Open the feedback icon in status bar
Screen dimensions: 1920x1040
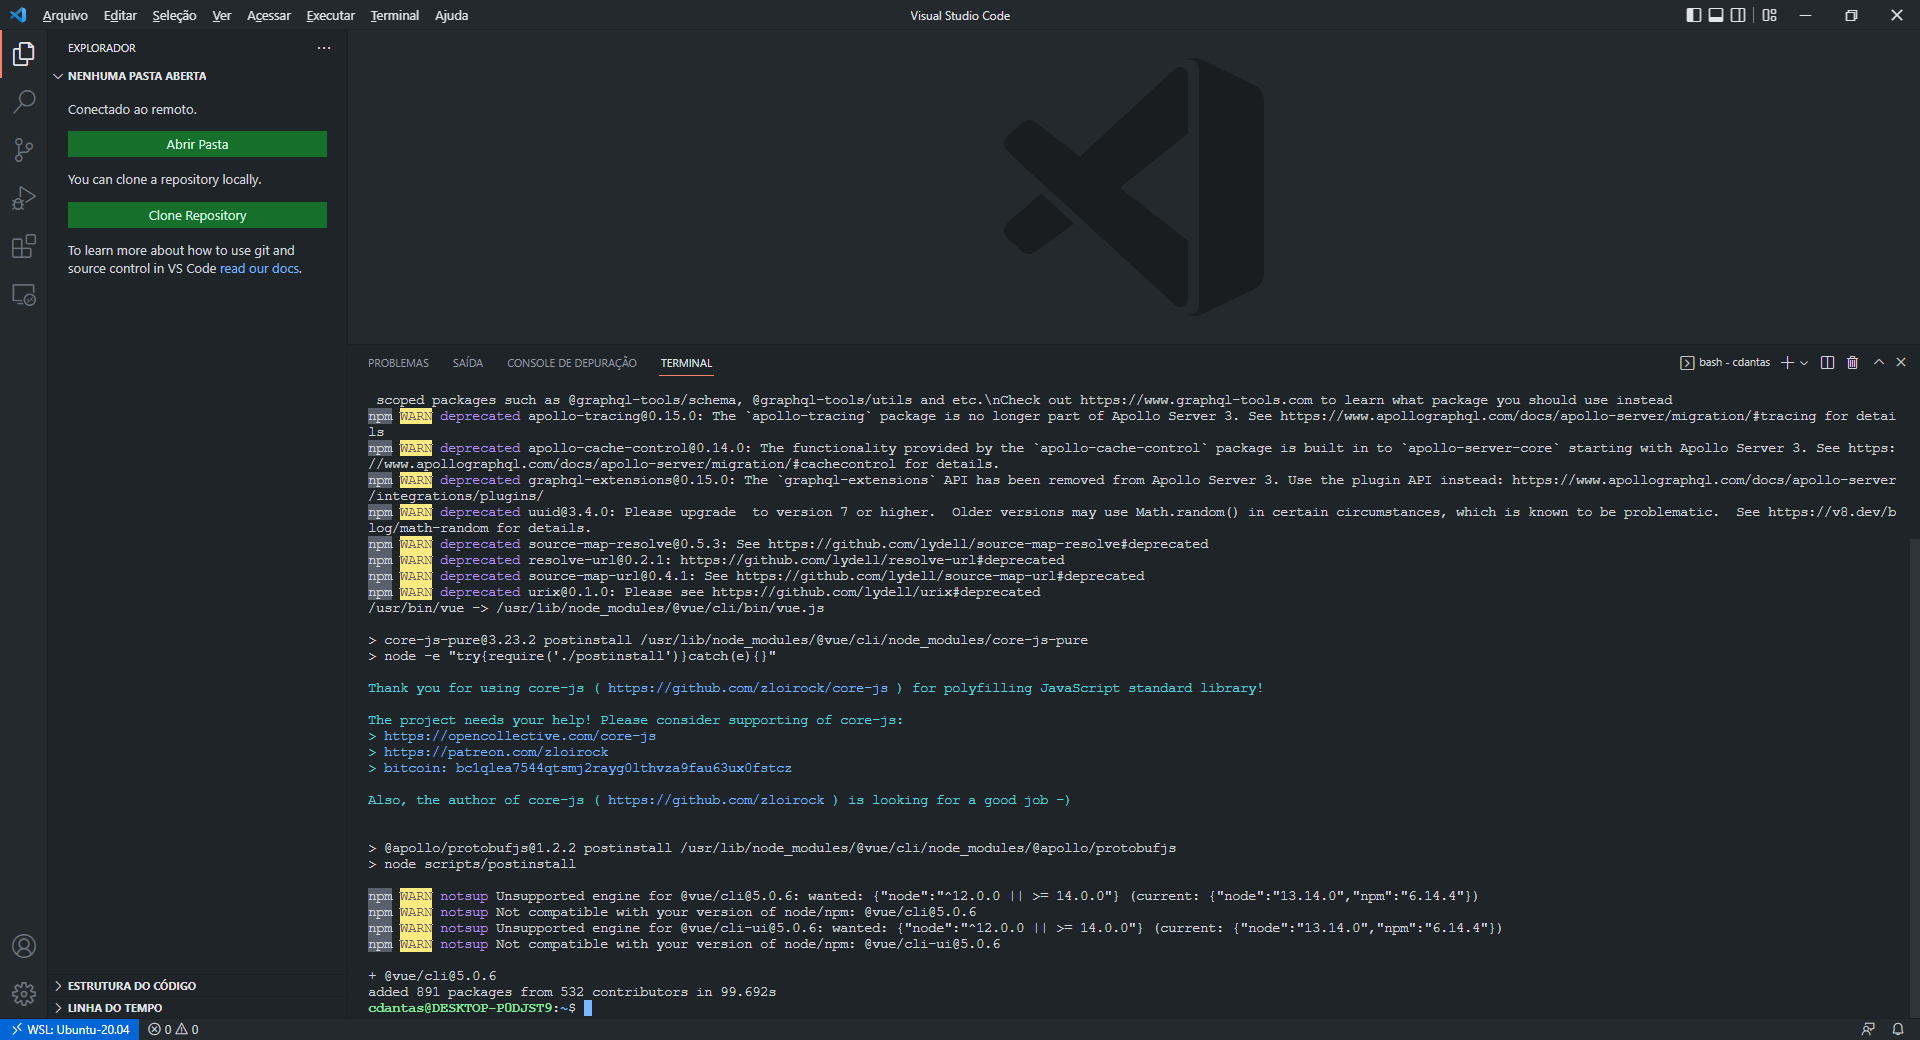[1868, 1029]
